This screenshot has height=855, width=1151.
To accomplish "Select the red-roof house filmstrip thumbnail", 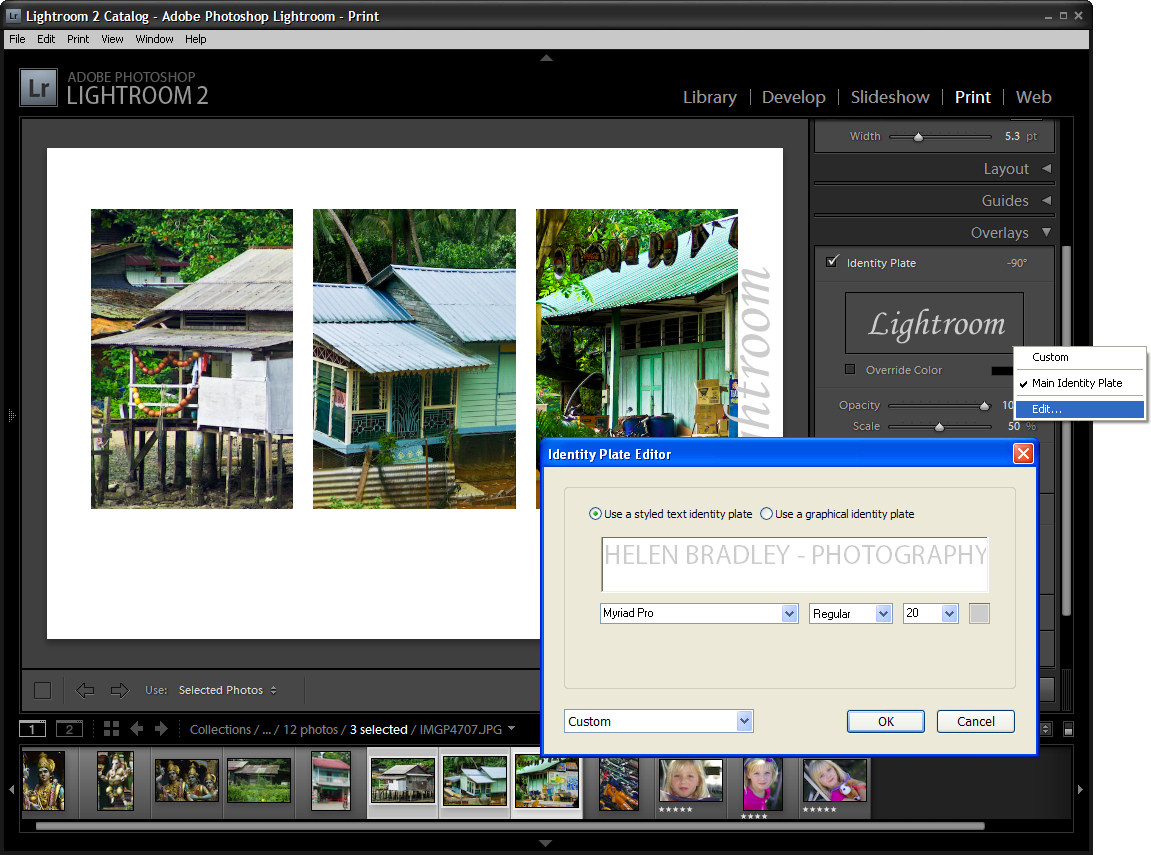I will (331, 780).
